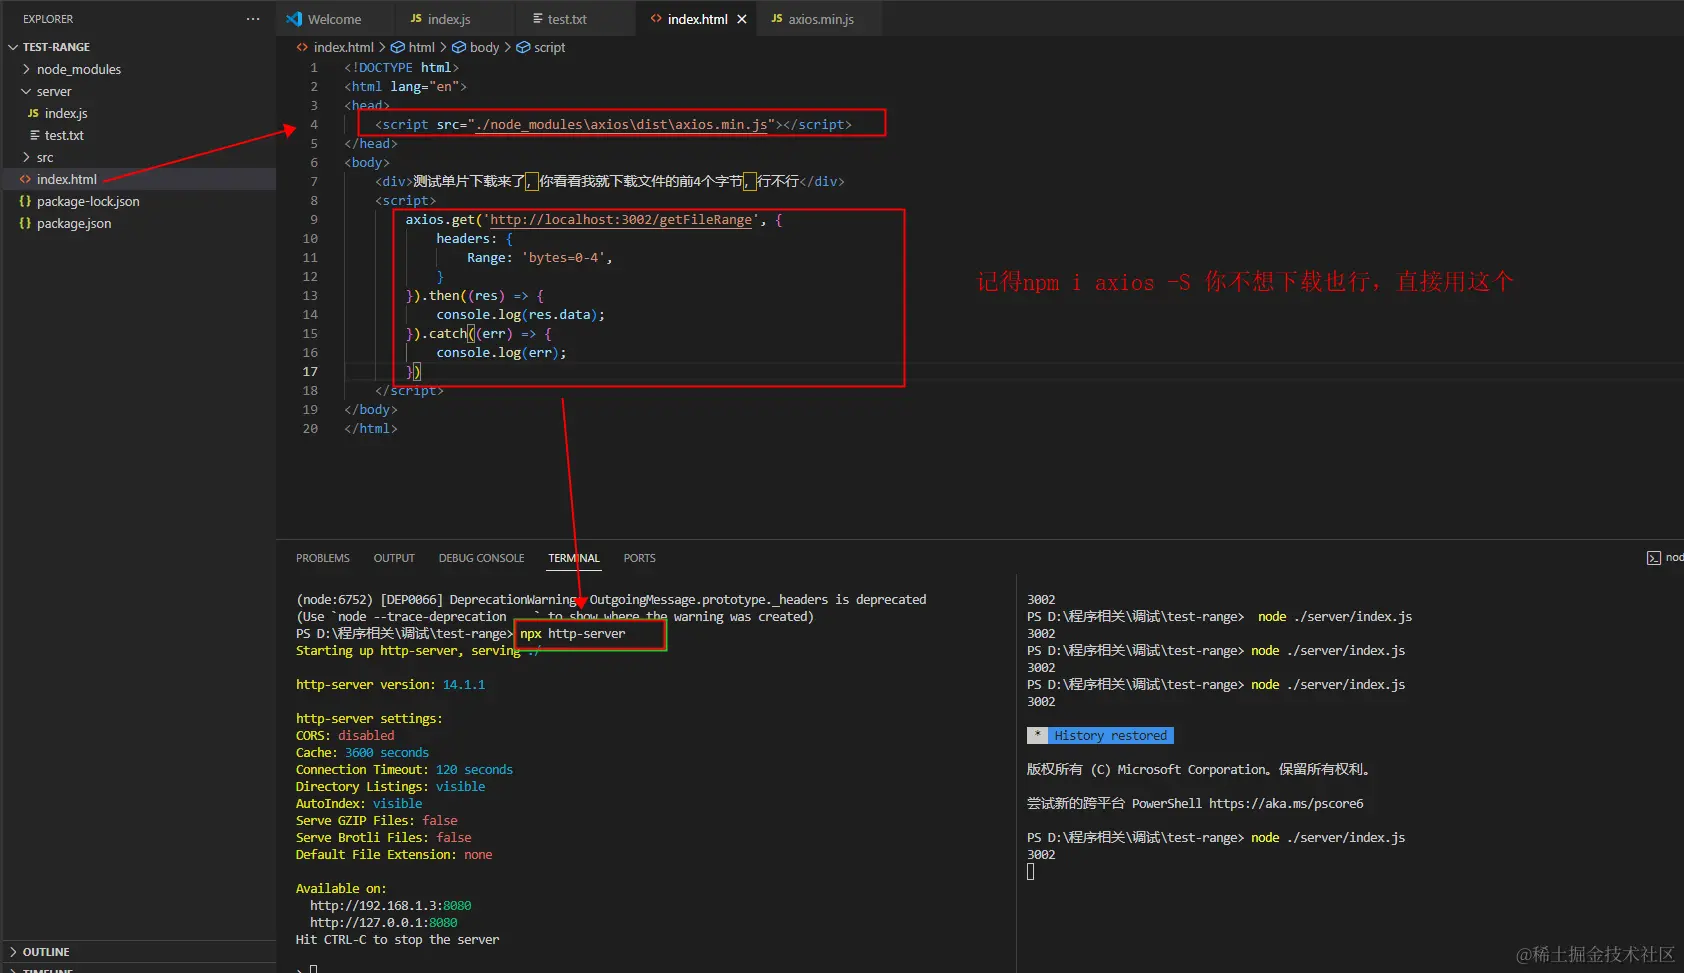This screenshot has height=973, width=1684.
Task: Click 'http-server version: 14.1.1' terminal line
Action: click(390, 685)
